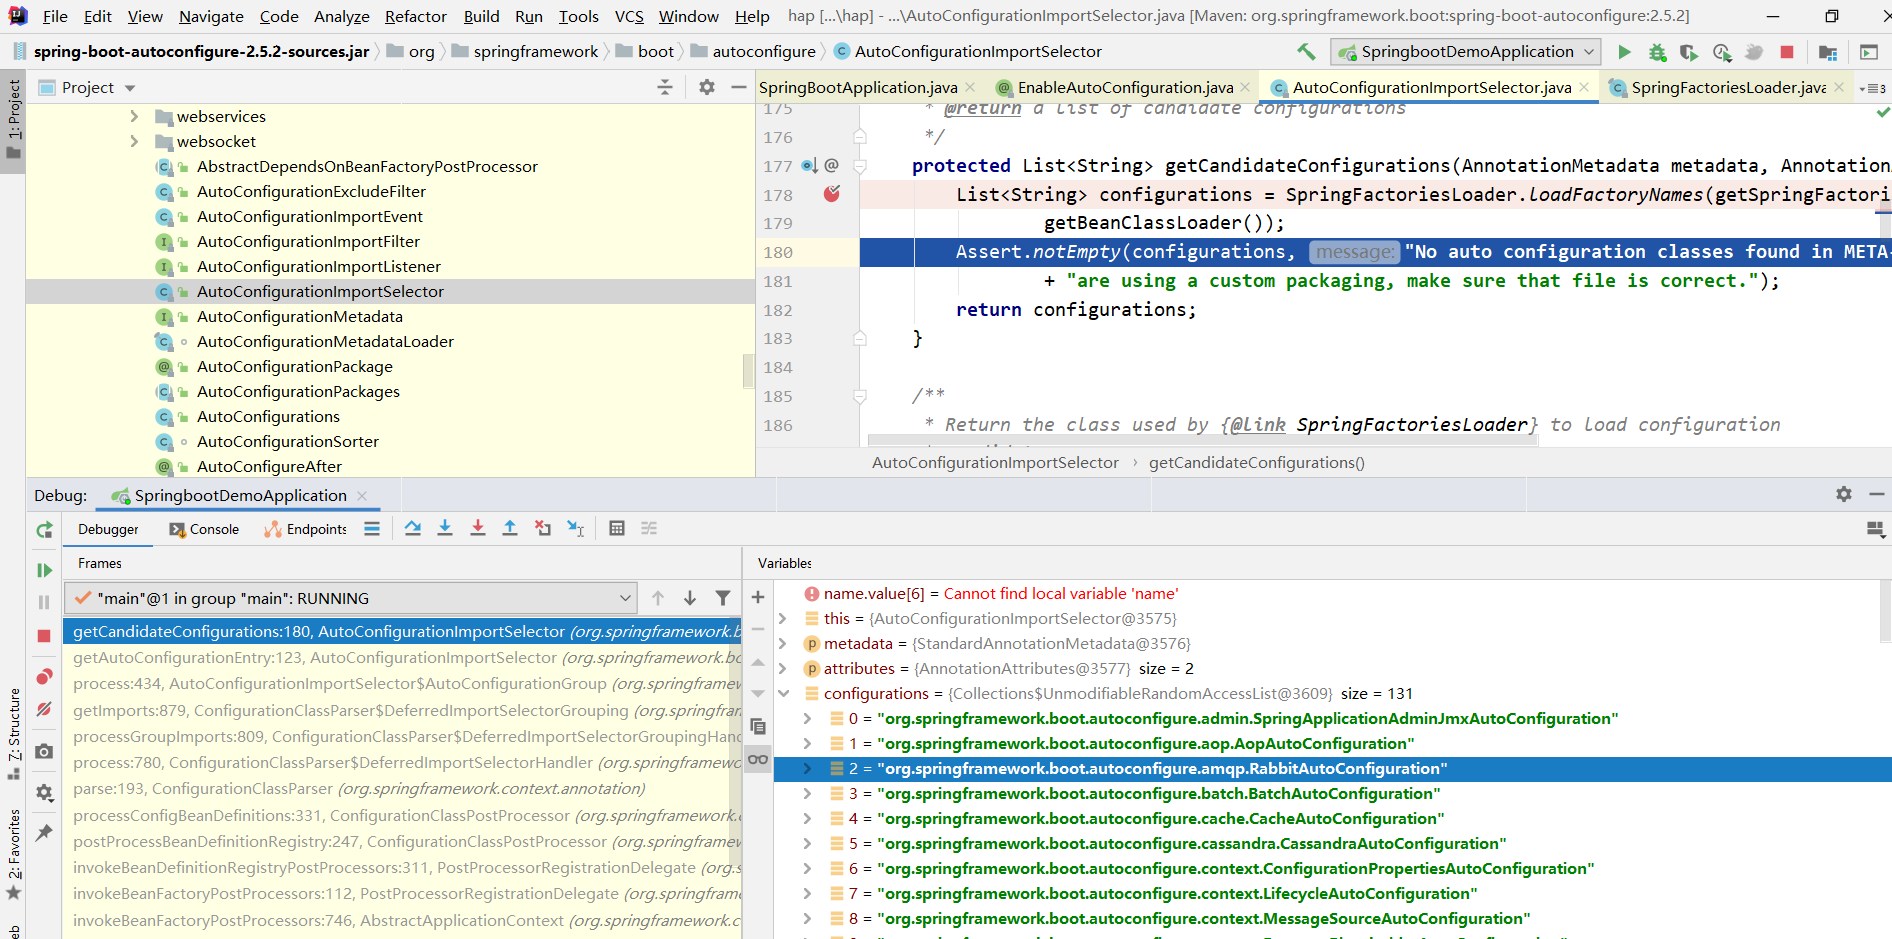Run with Coverage shield icon

click(x=1689, y=51)
